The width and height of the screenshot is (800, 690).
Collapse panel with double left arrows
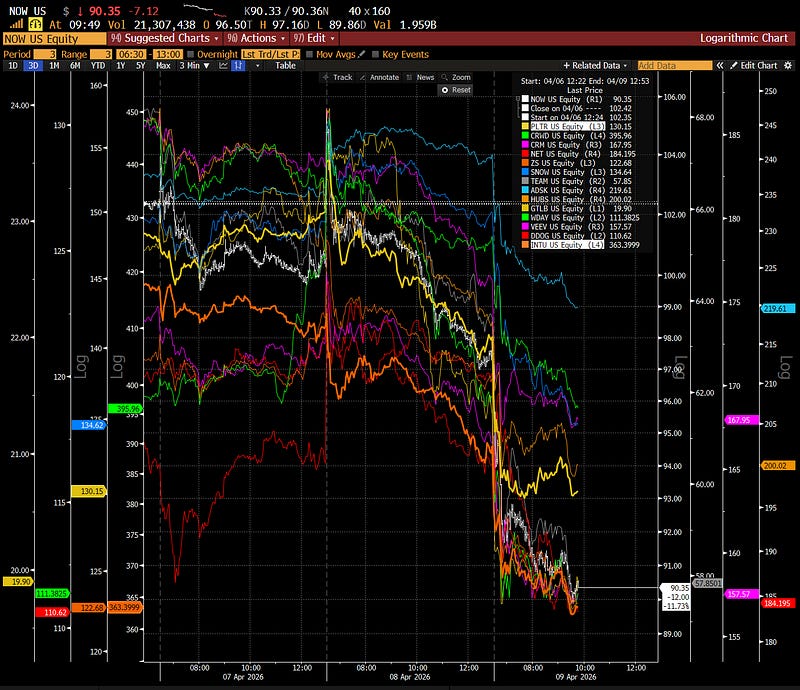[x=720, y=65]
